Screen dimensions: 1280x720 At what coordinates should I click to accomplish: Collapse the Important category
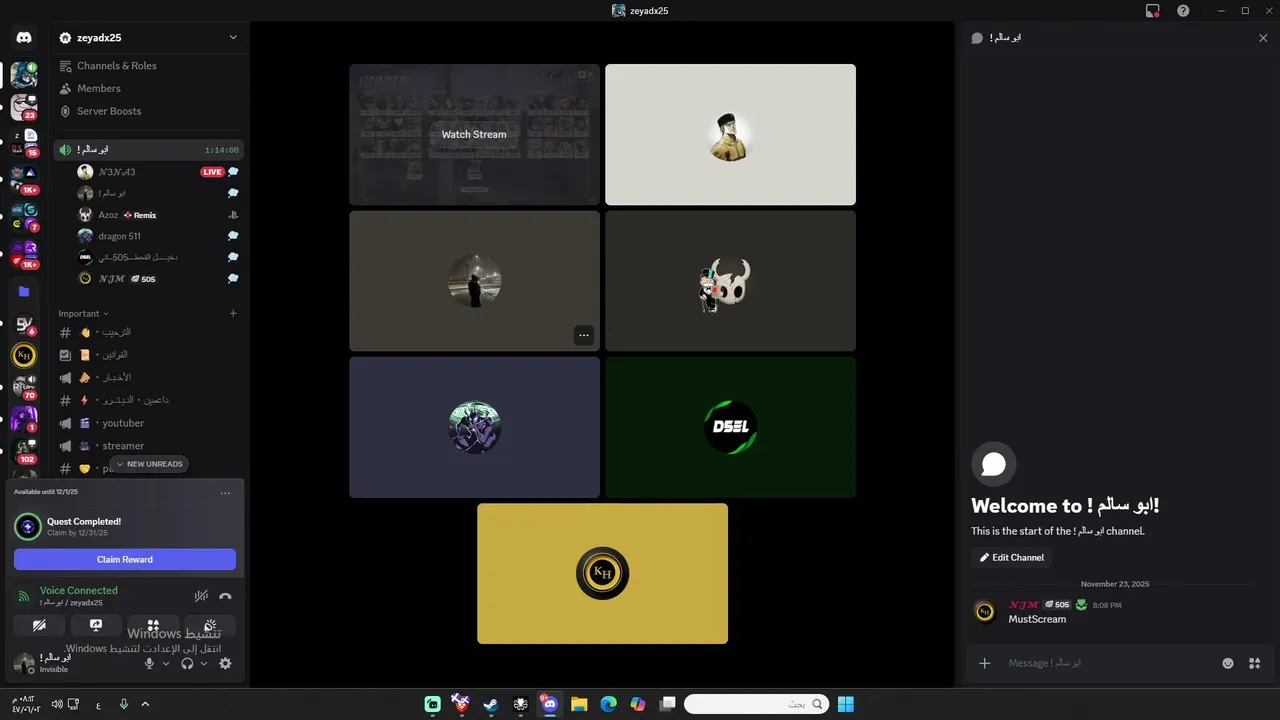[83, 314]
